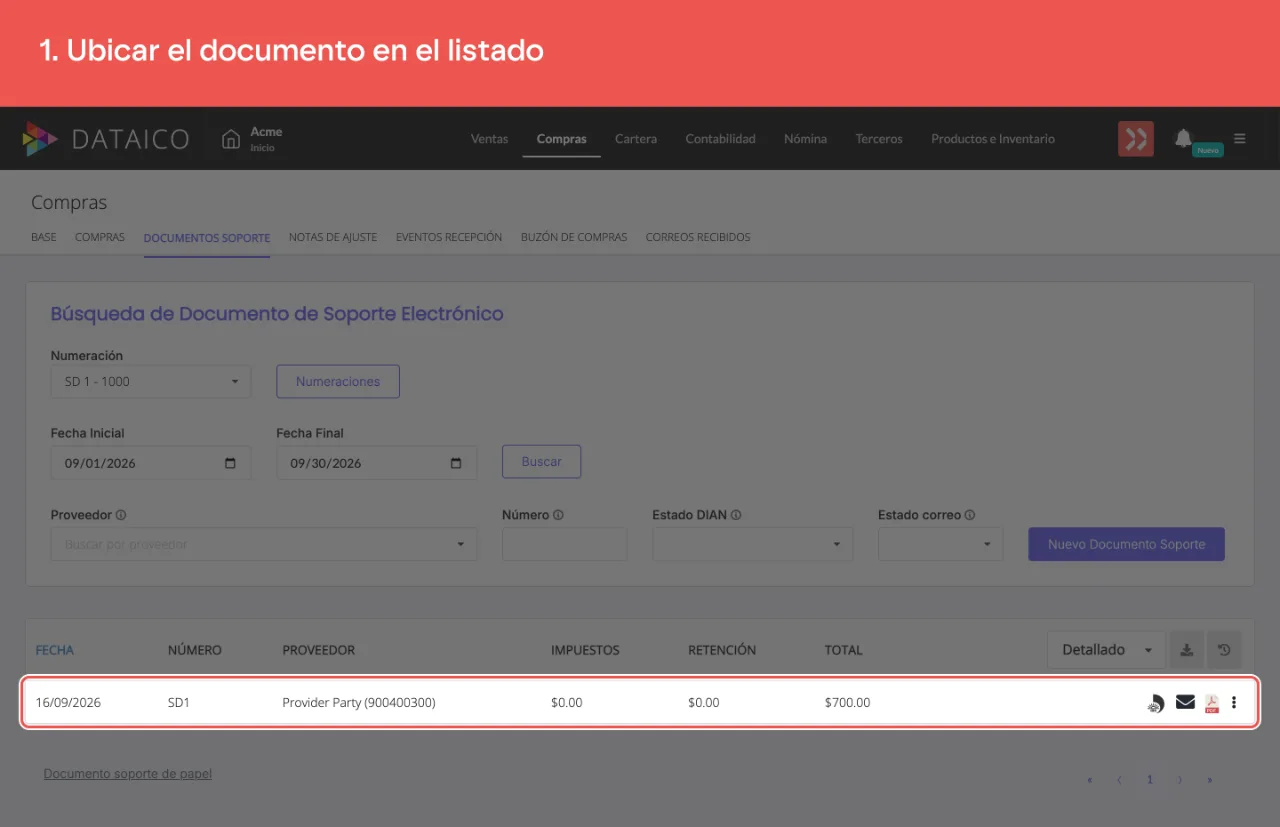The height and width of the screenshot is (827, 1280).
Task: Open the notifications bell
Action: 1183,138
